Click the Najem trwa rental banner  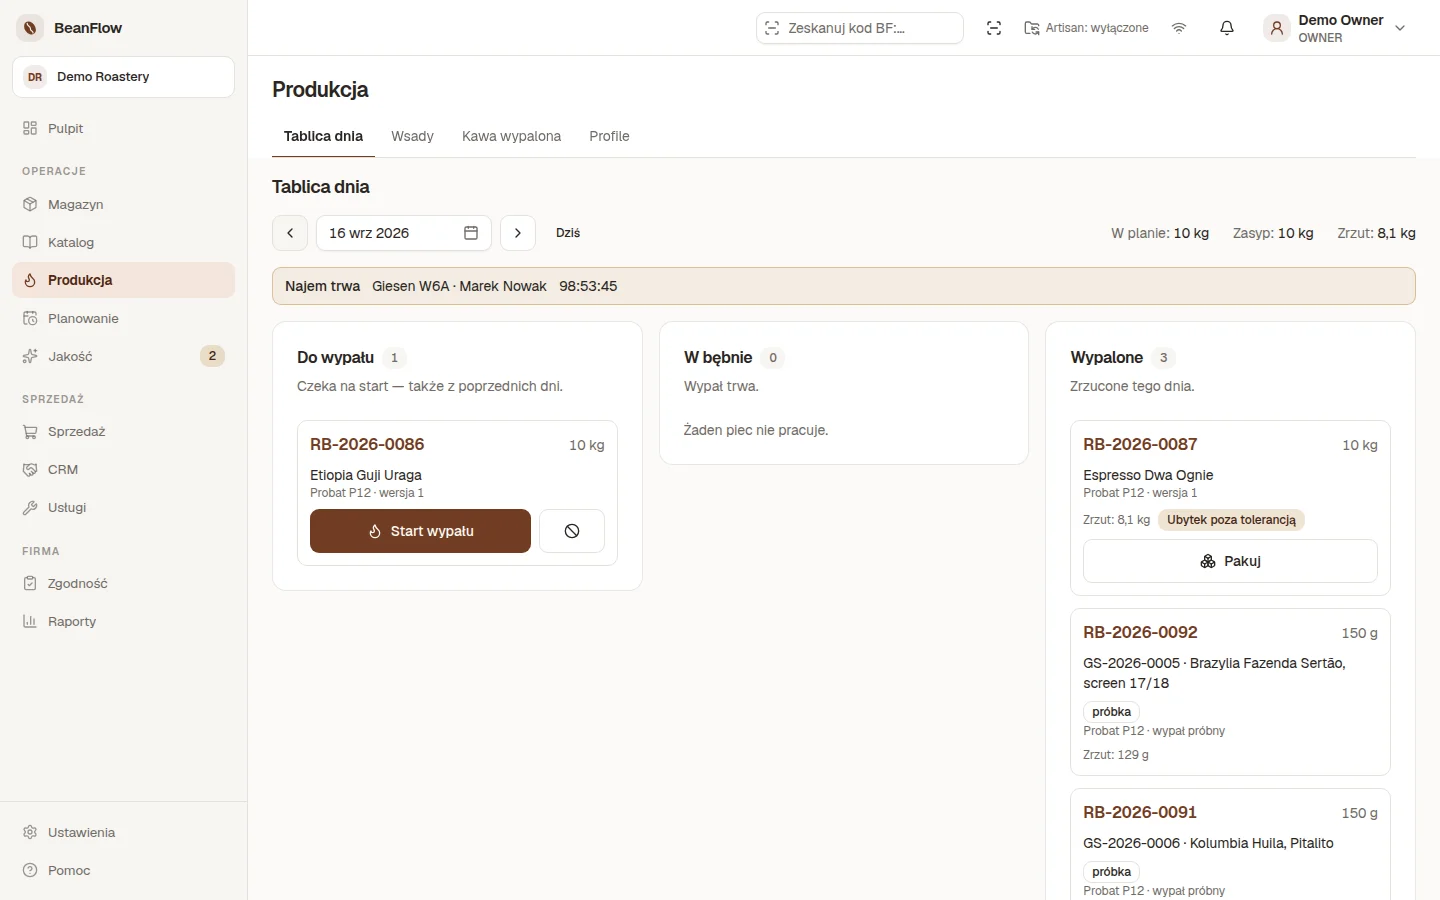click(x=844, y=286)
